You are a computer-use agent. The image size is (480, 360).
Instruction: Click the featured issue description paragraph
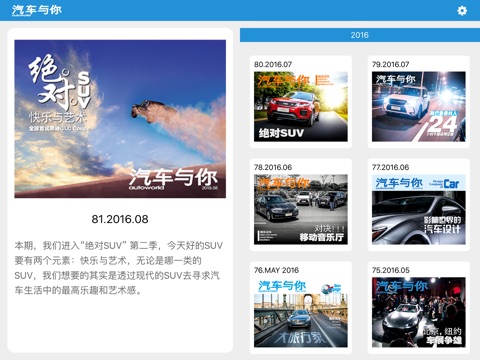119,268
